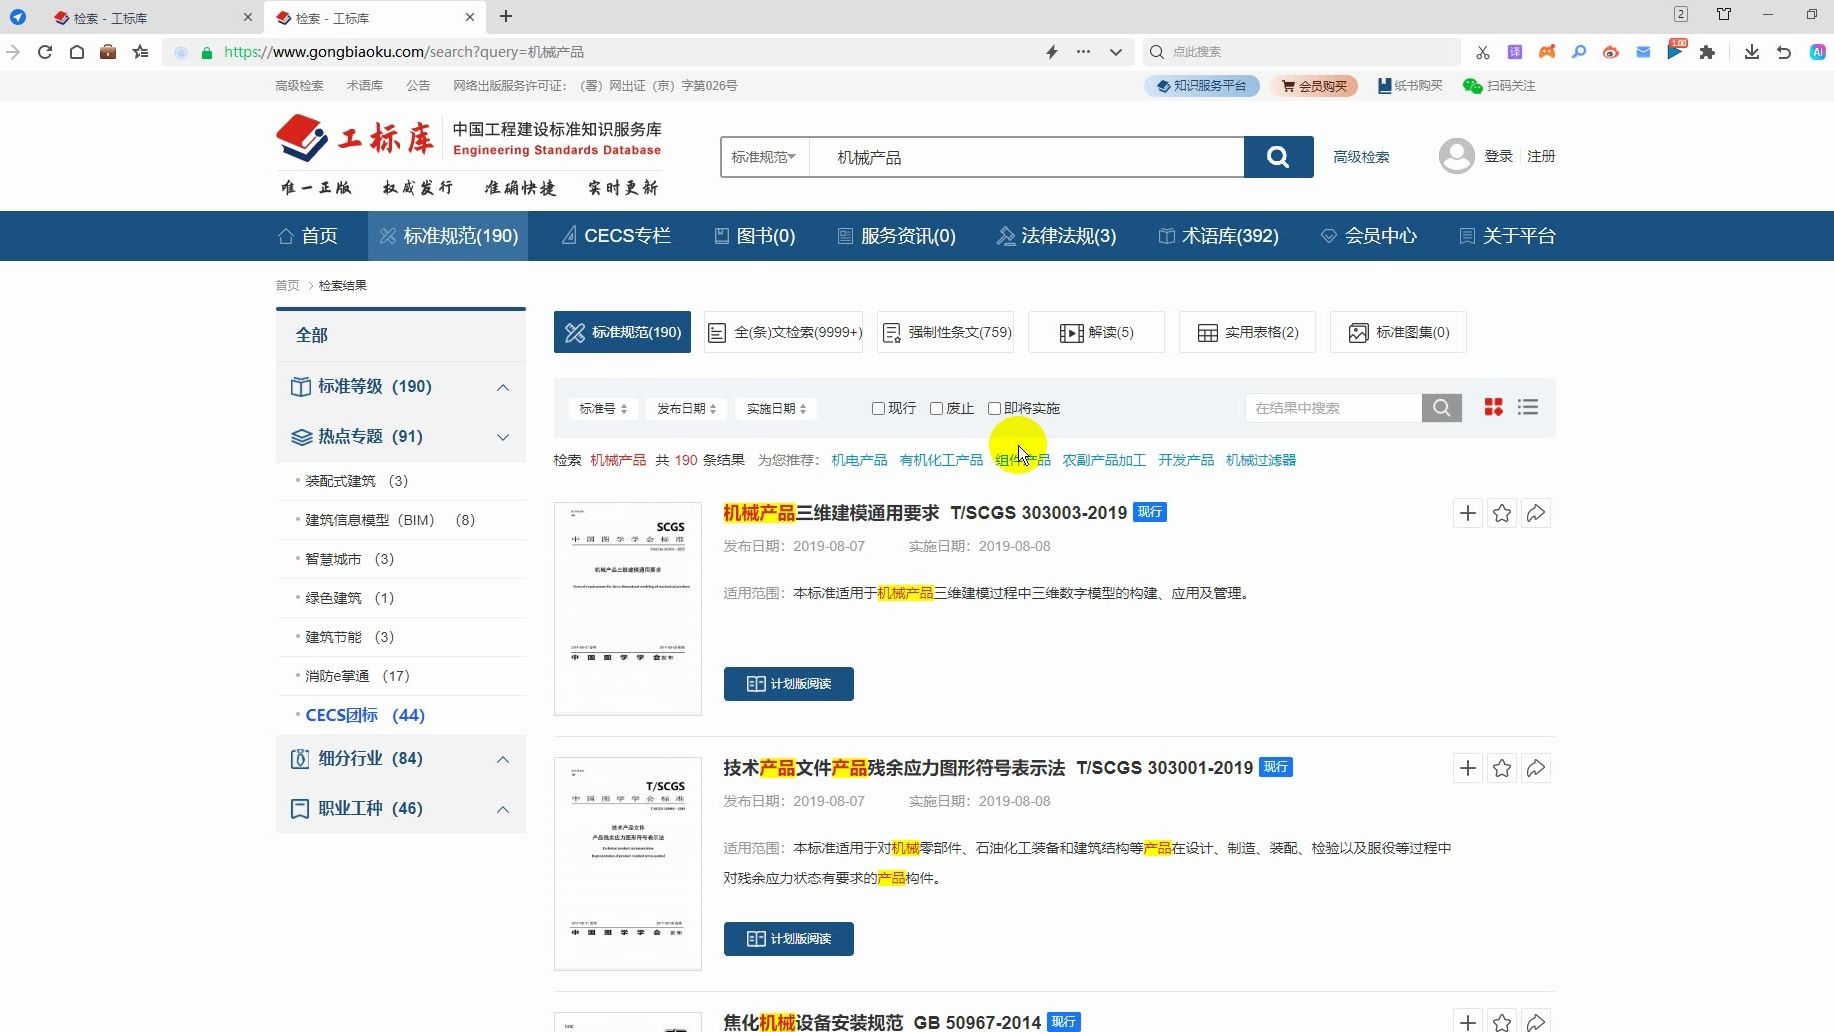The image size is (1834, 1032).
Task: Collapse the 热点专题 section
Action: tap(503, 437)
